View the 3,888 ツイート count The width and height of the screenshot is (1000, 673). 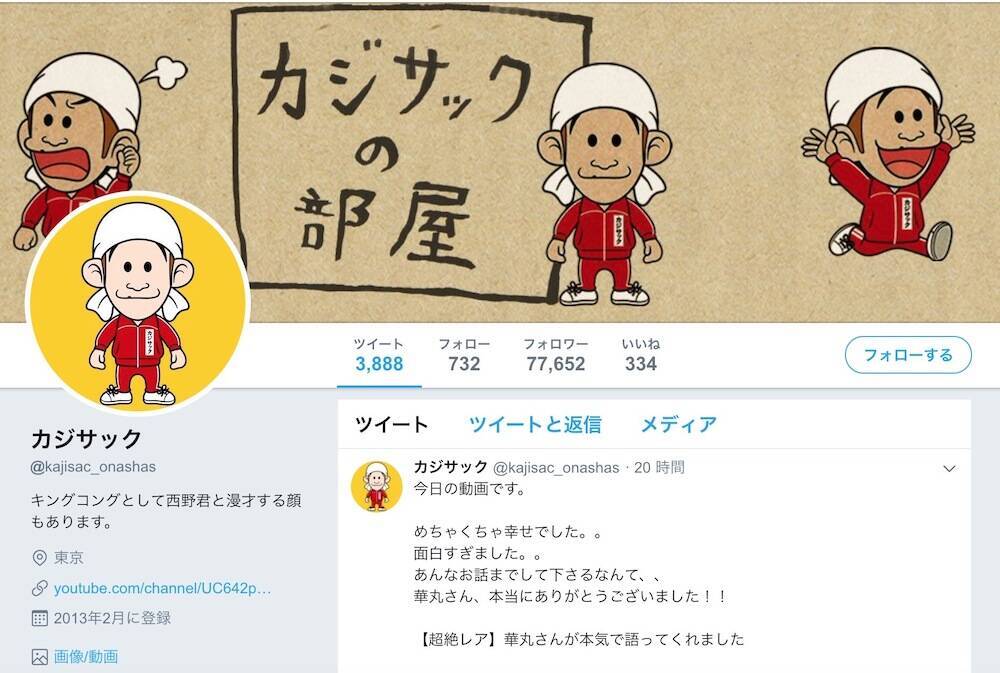(x=379, y=355)
